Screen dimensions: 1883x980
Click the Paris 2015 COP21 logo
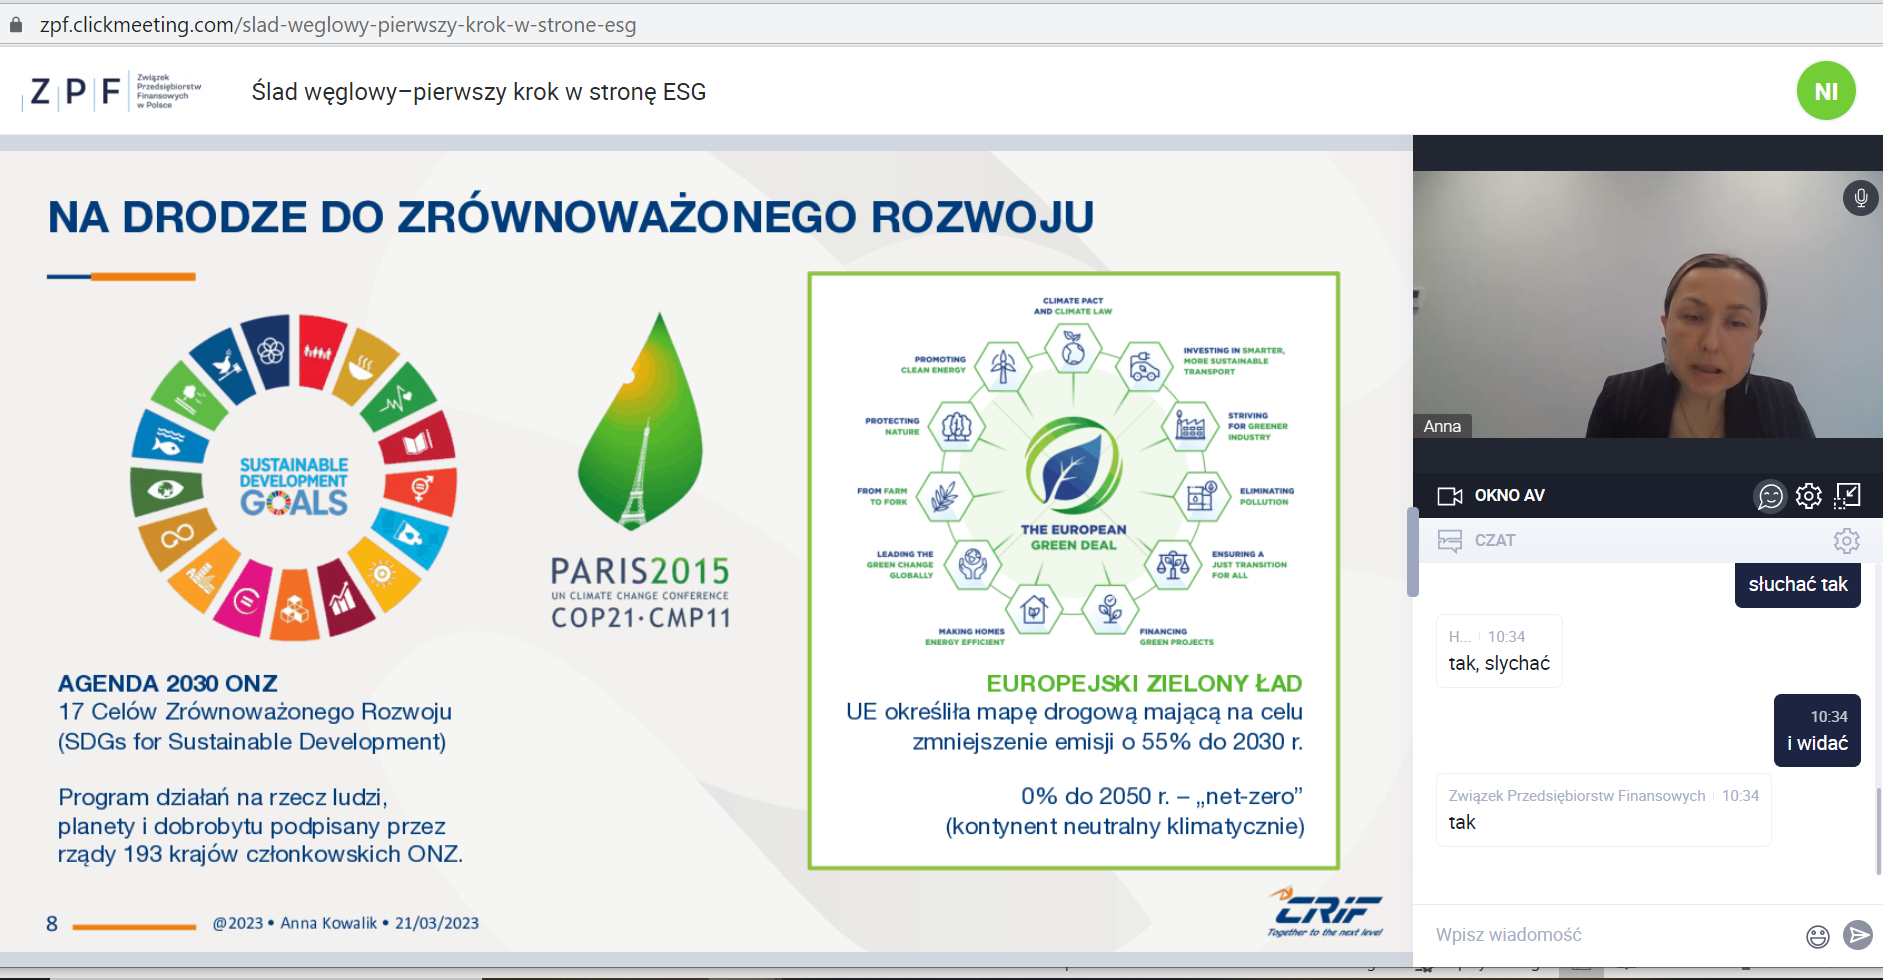(x=640, y=470)
